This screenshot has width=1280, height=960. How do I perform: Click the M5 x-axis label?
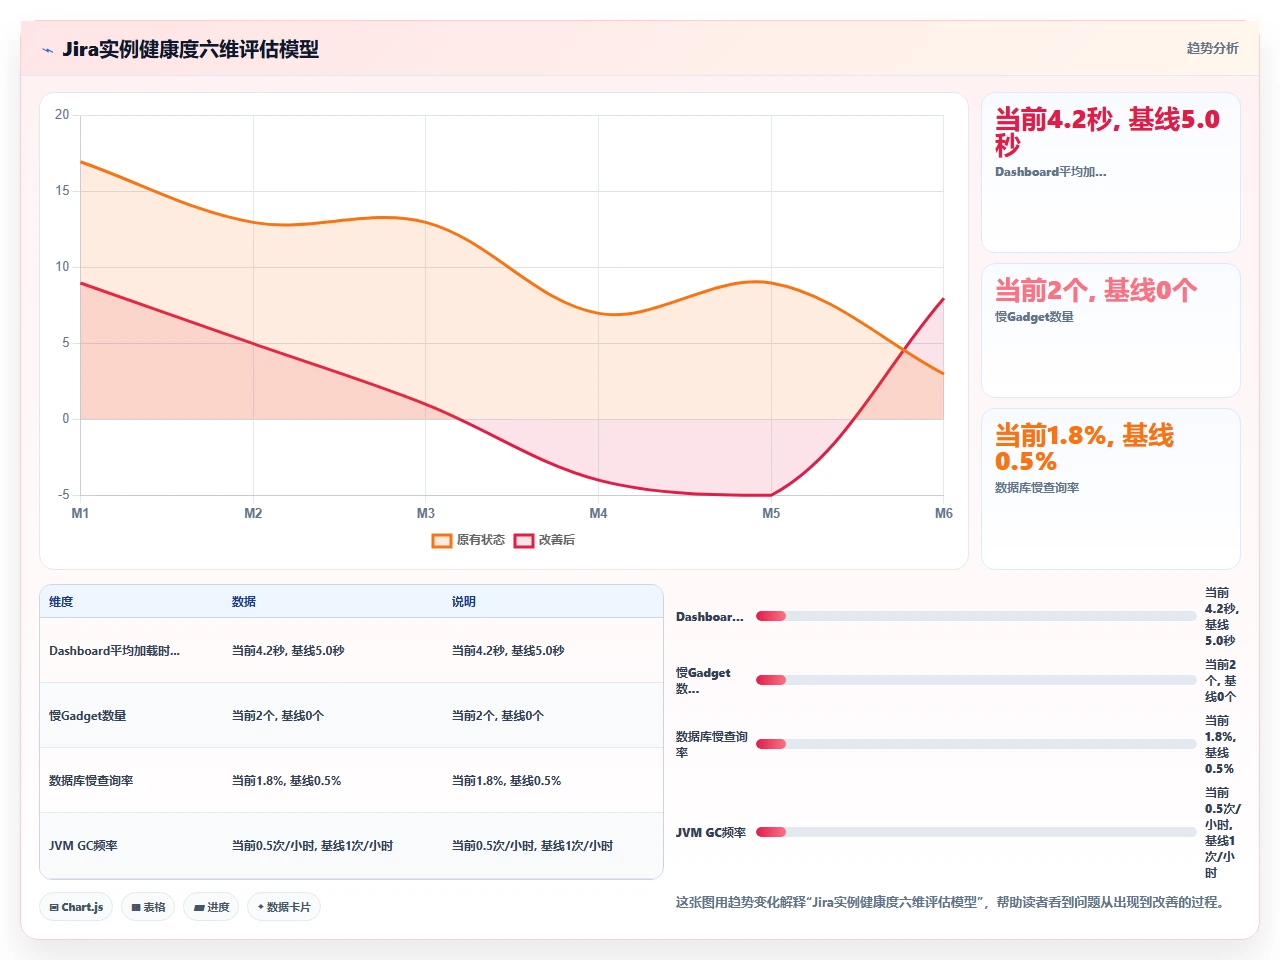[x=771, y=513]
